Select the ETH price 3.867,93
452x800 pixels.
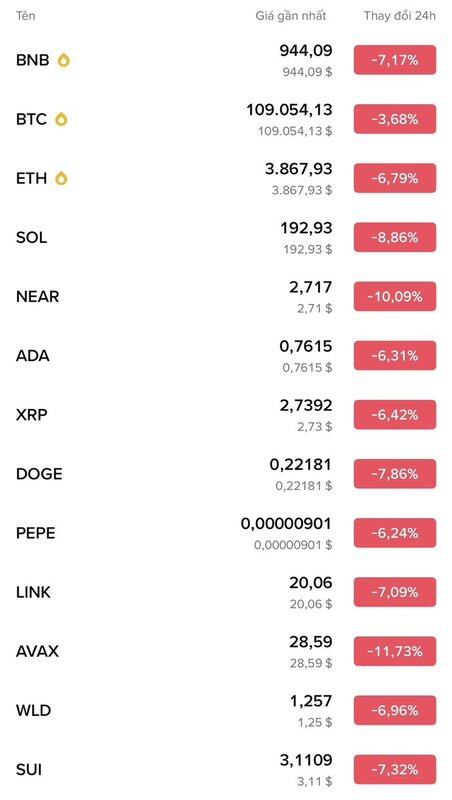pos(298,169)
